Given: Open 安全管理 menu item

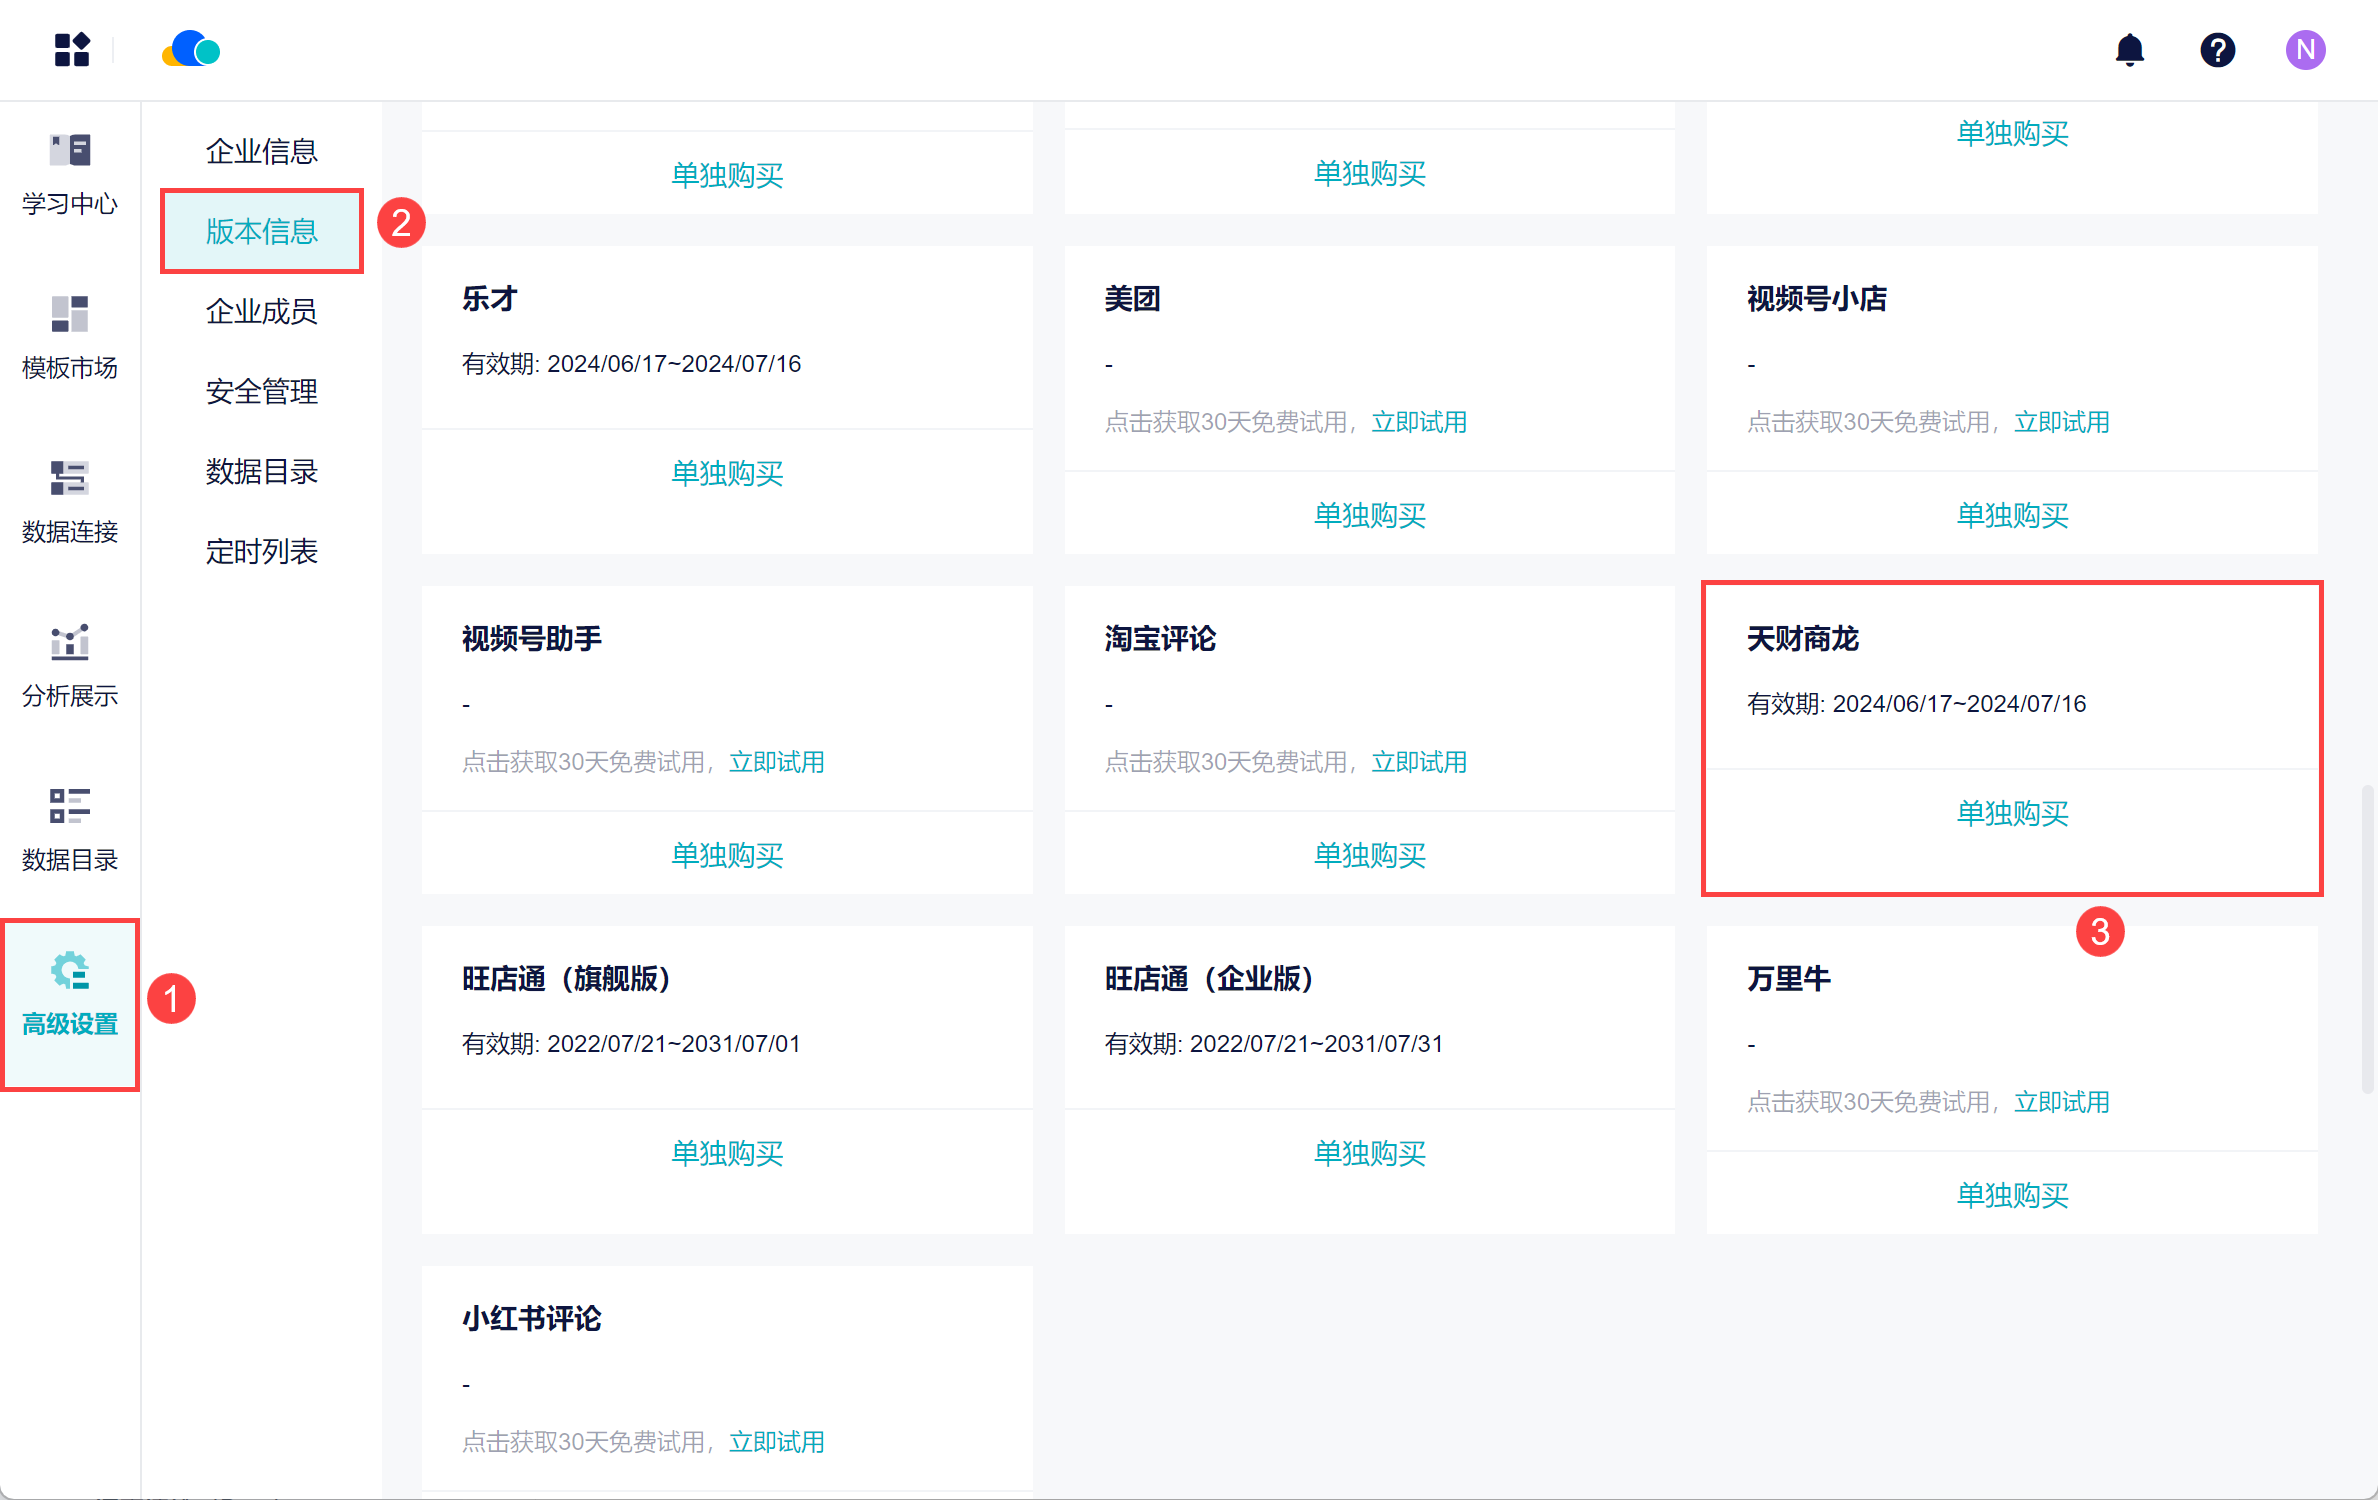Looking at the screenshot, I should click(261, 391).
